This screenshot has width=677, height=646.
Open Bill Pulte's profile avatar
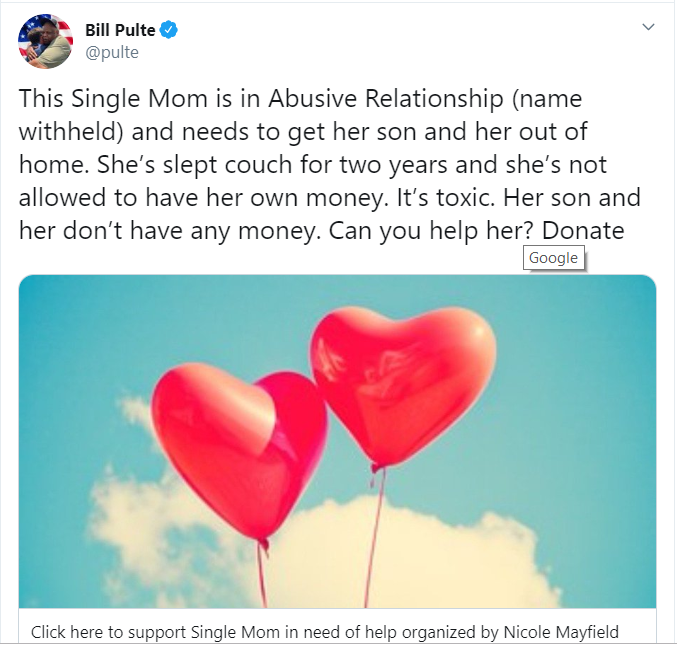pyautogui.click(x=45, y=41)
